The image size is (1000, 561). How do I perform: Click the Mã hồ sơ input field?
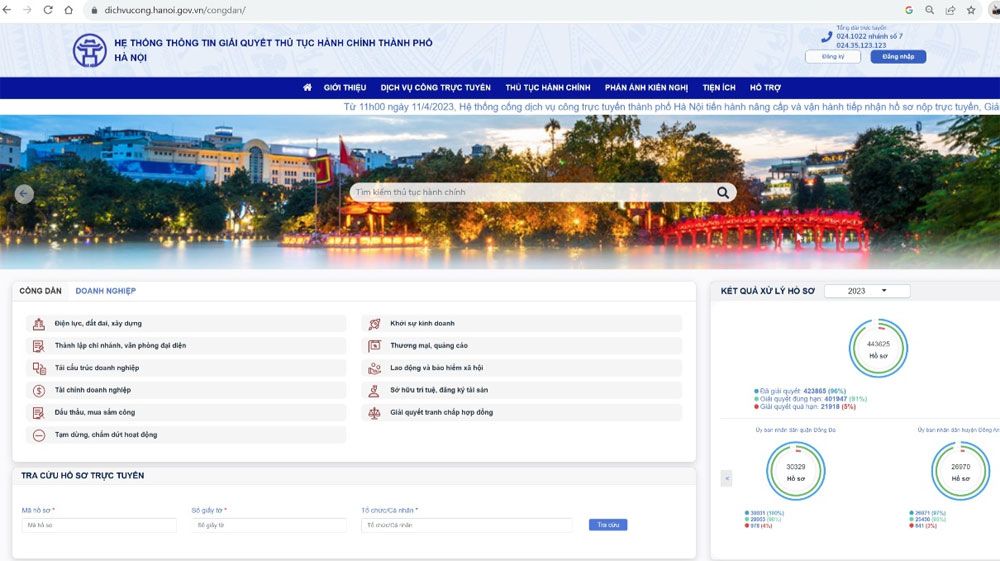click(99, 525)
